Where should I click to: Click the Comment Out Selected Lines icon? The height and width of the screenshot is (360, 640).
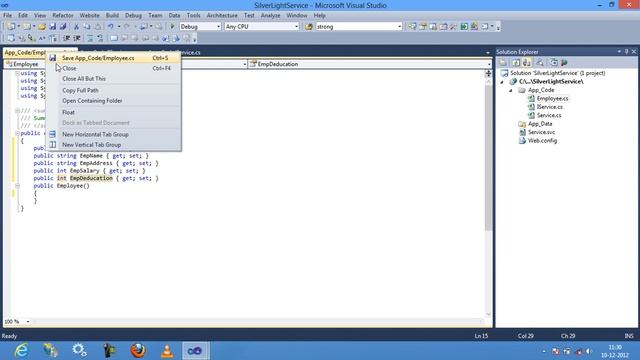90,38
